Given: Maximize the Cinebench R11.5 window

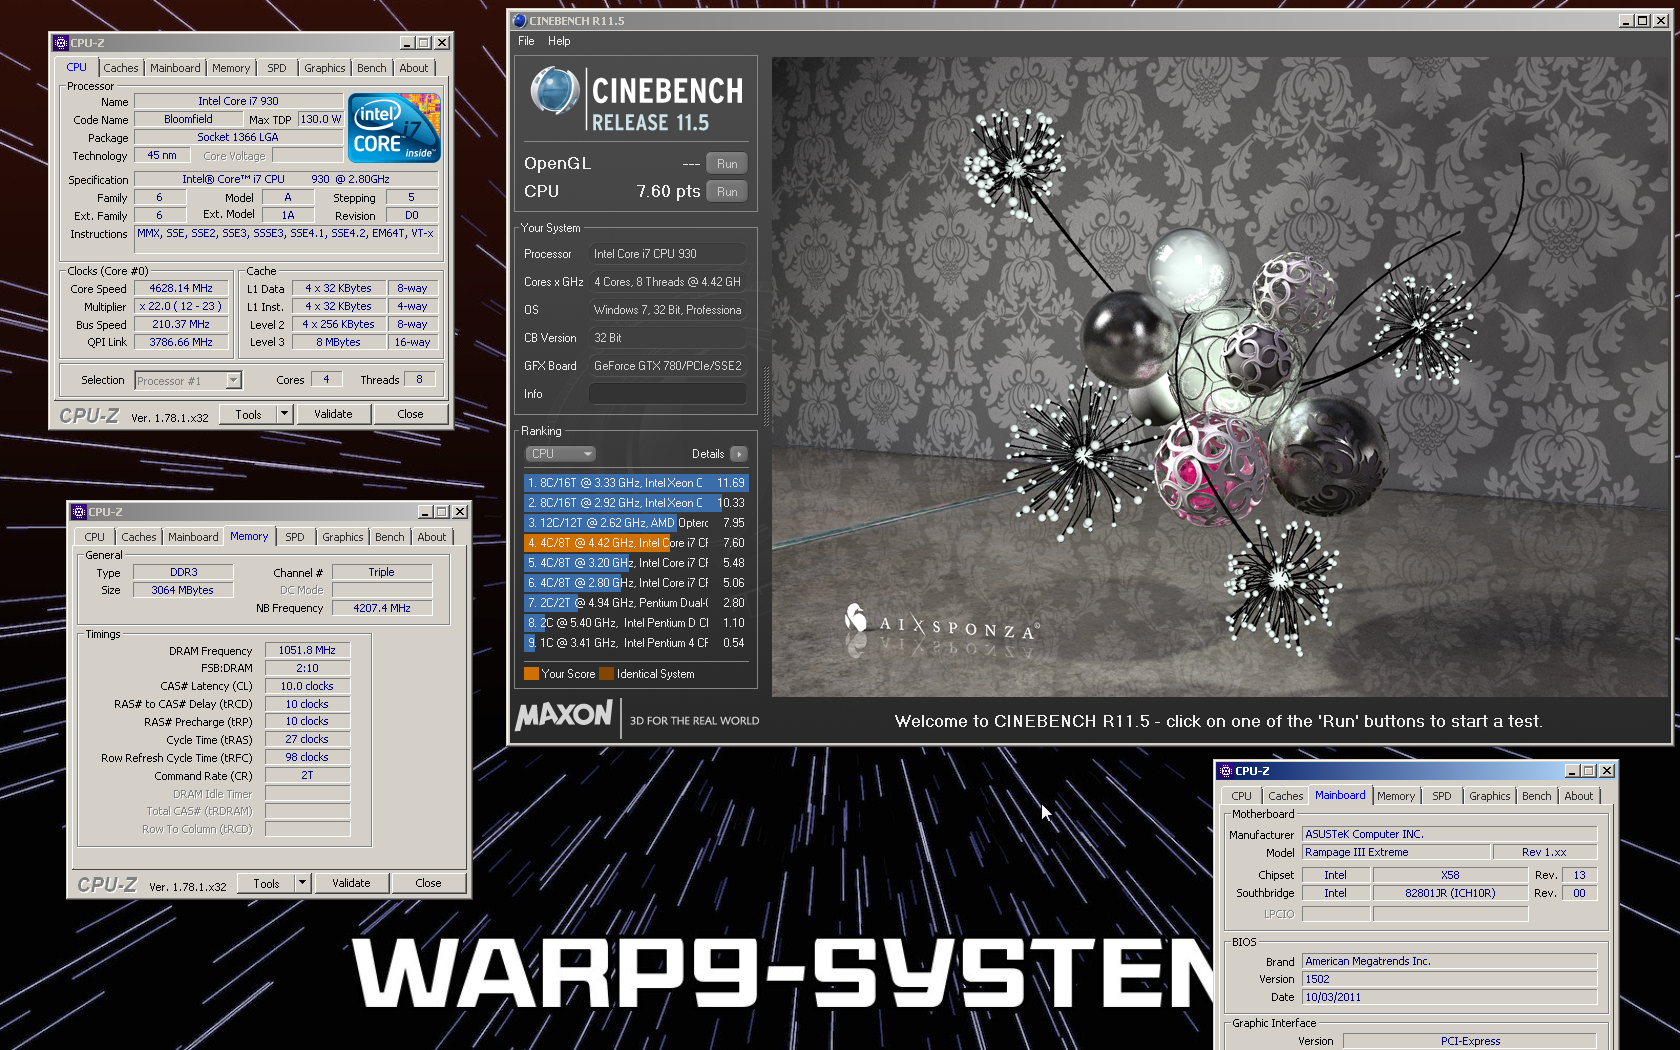Looking at the screenshot, I should click(x=1643, y=20).
